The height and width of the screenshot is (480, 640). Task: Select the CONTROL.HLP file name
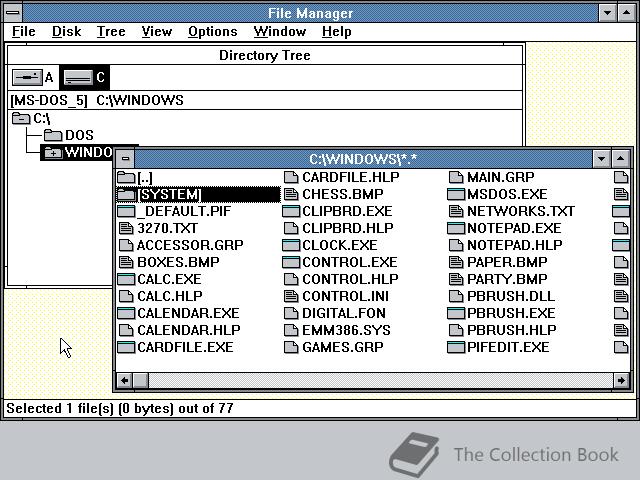(350, 279)
